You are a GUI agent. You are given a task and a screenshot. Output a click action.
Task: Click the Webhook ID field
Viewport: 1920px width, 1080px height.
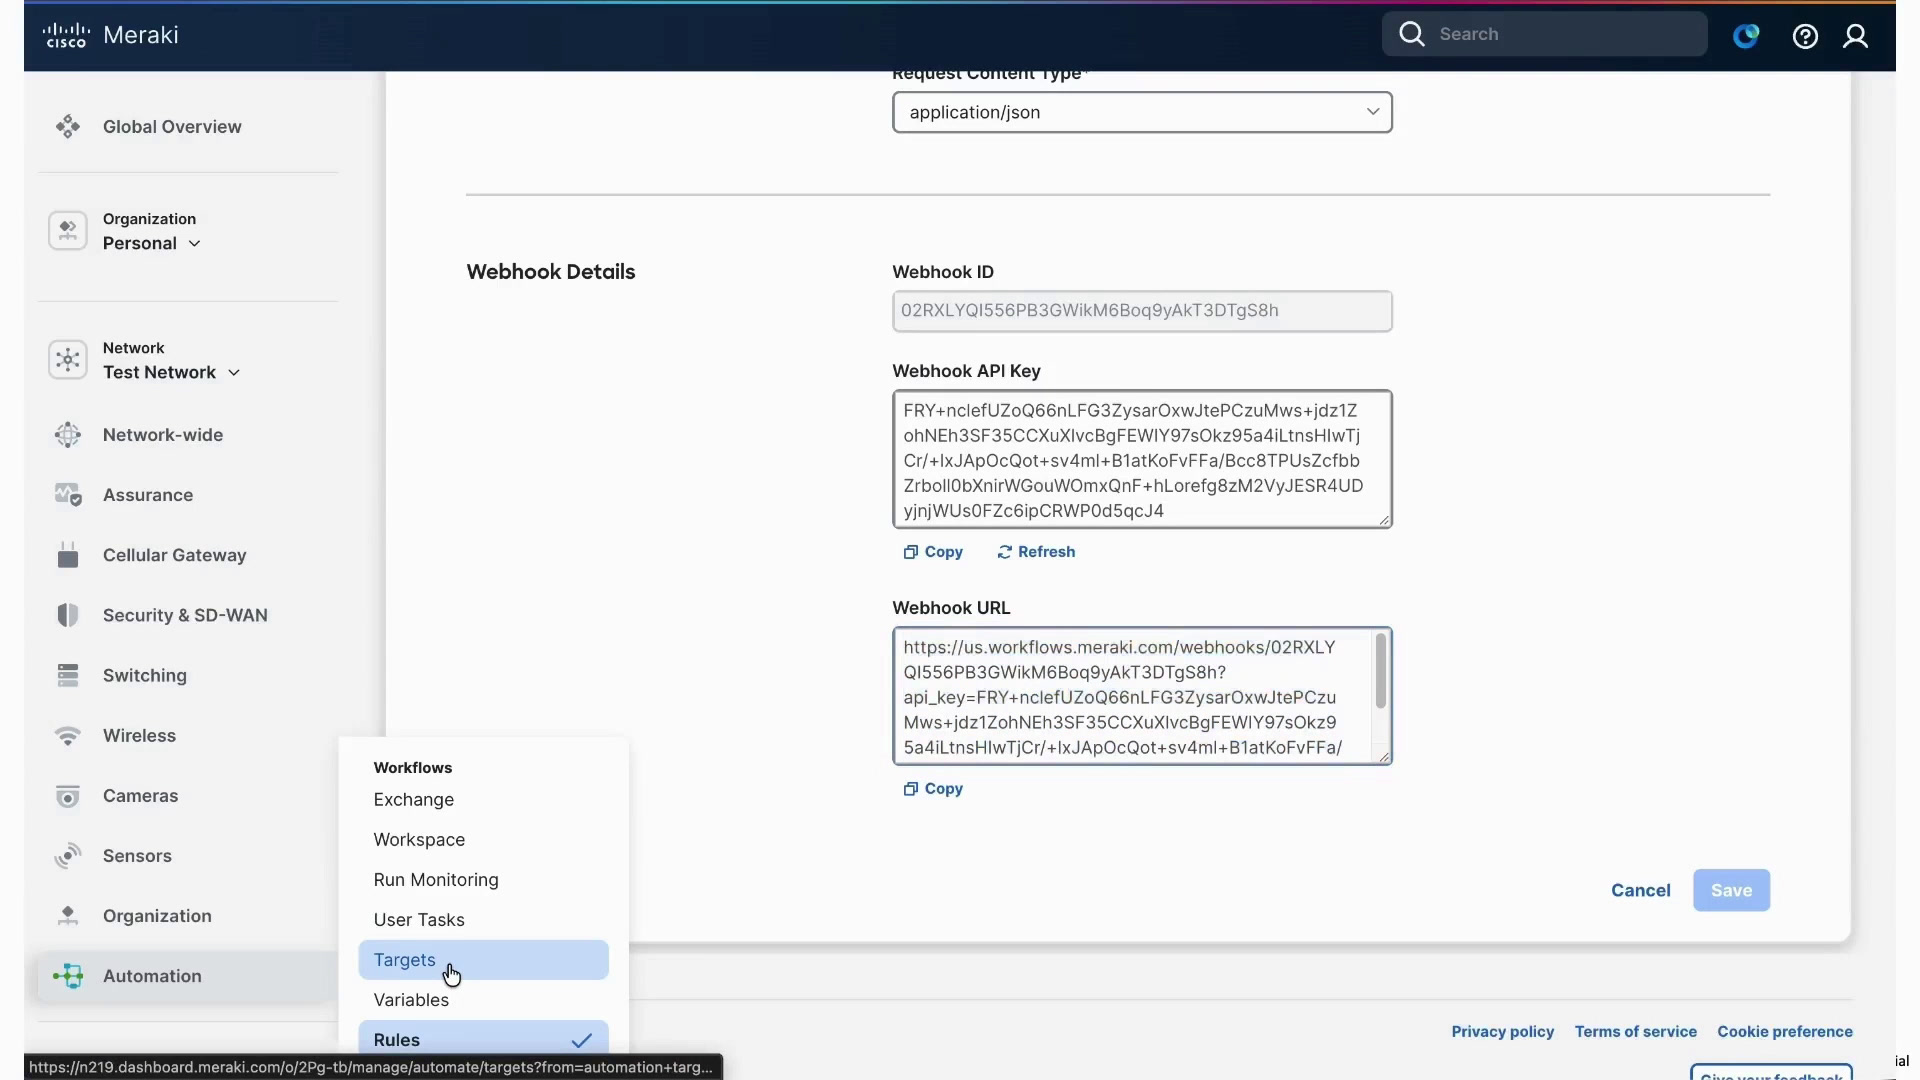point(1142,311)
